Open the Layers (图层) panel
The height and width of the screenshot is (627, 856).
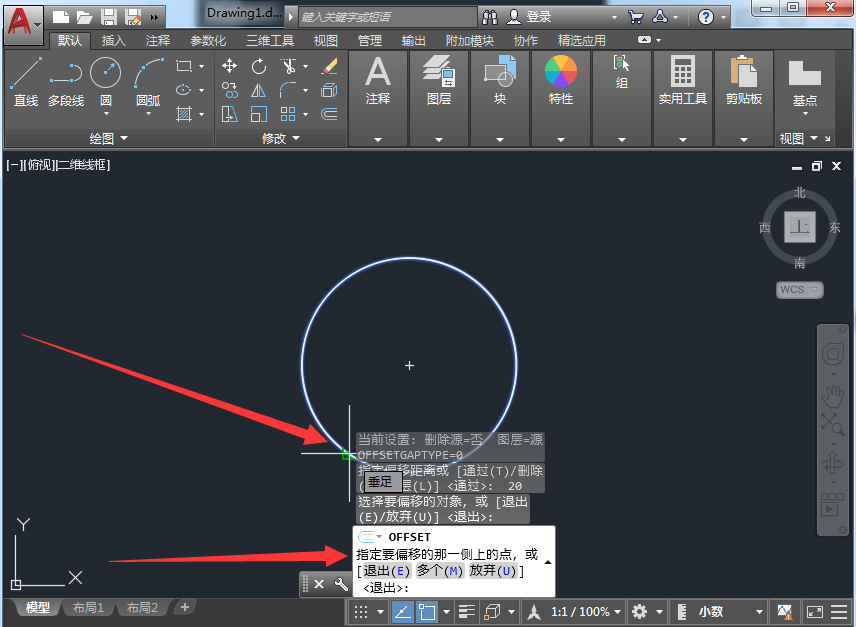coord(439,81)
